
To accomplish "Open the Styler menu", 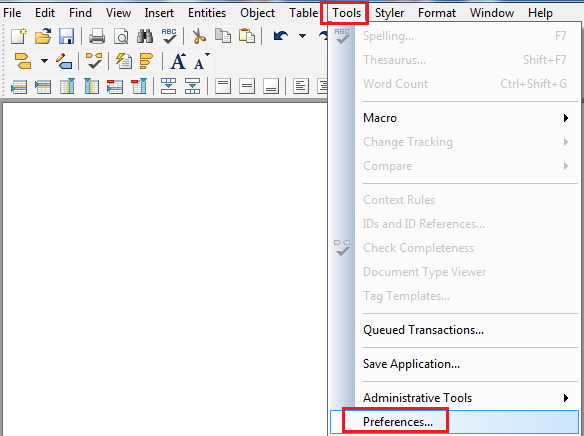I will (389, 13).
